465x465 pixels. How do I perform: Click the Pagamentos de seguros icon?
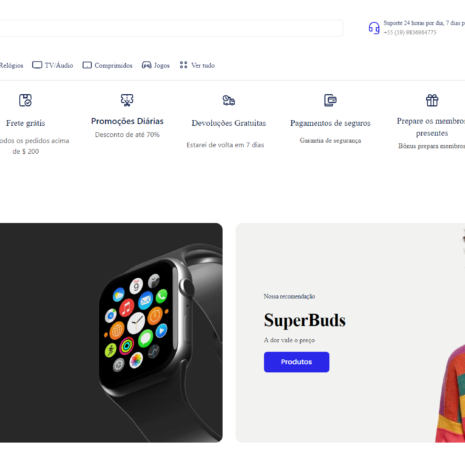click(330, 100)
